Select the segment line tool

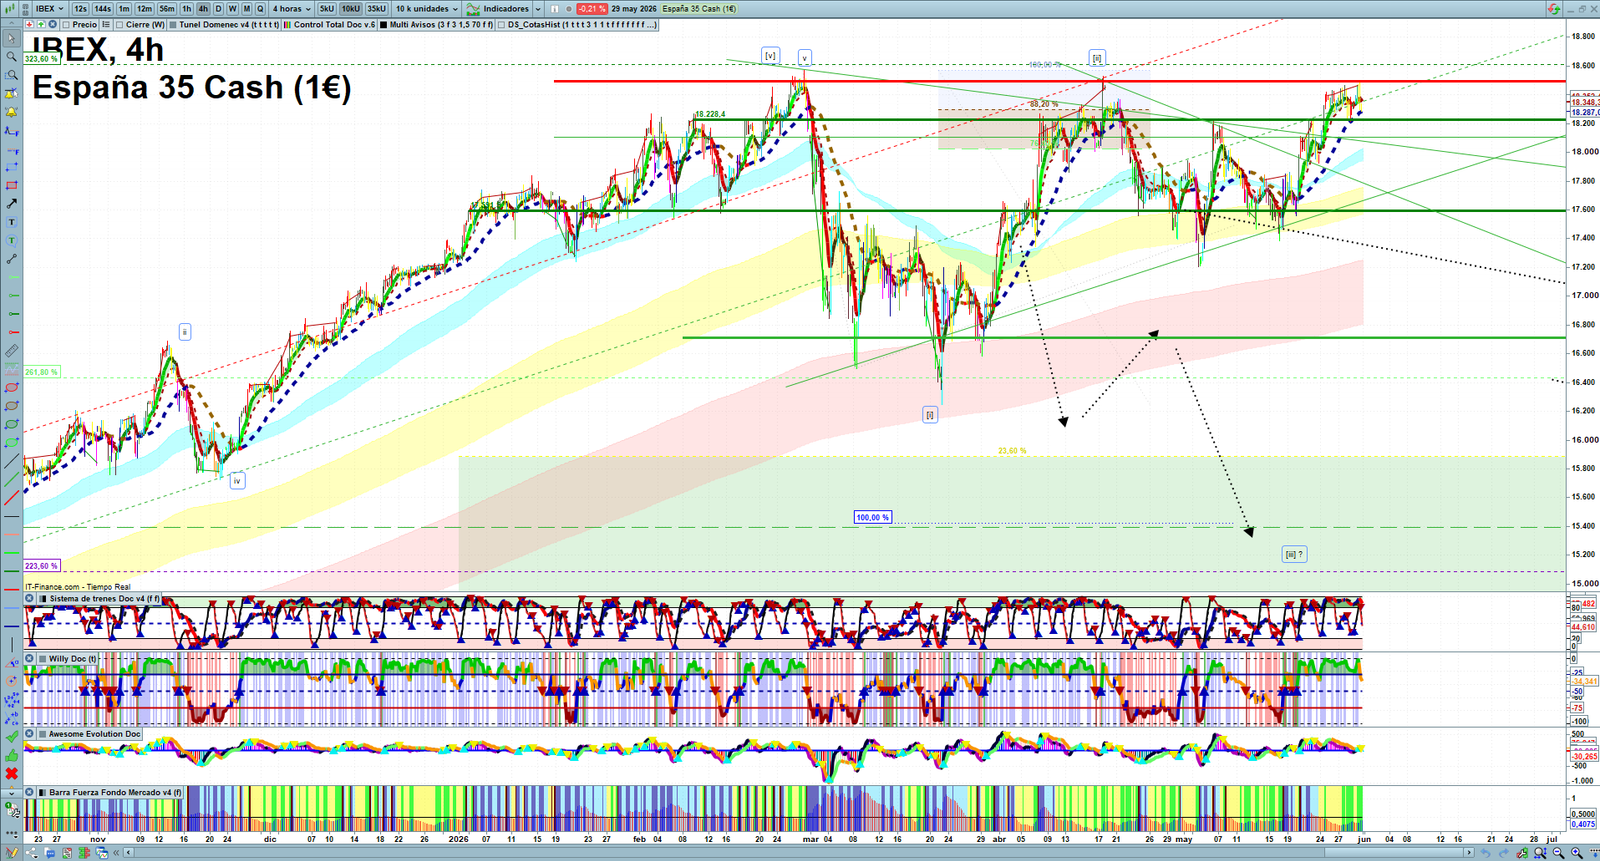coord(11,259)
